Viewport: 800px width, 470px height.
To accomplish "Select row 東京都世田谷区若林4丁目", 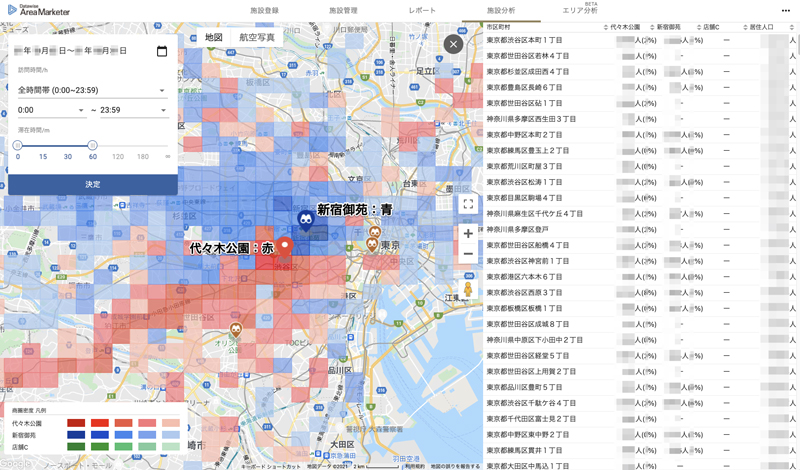I will [641, 56].
